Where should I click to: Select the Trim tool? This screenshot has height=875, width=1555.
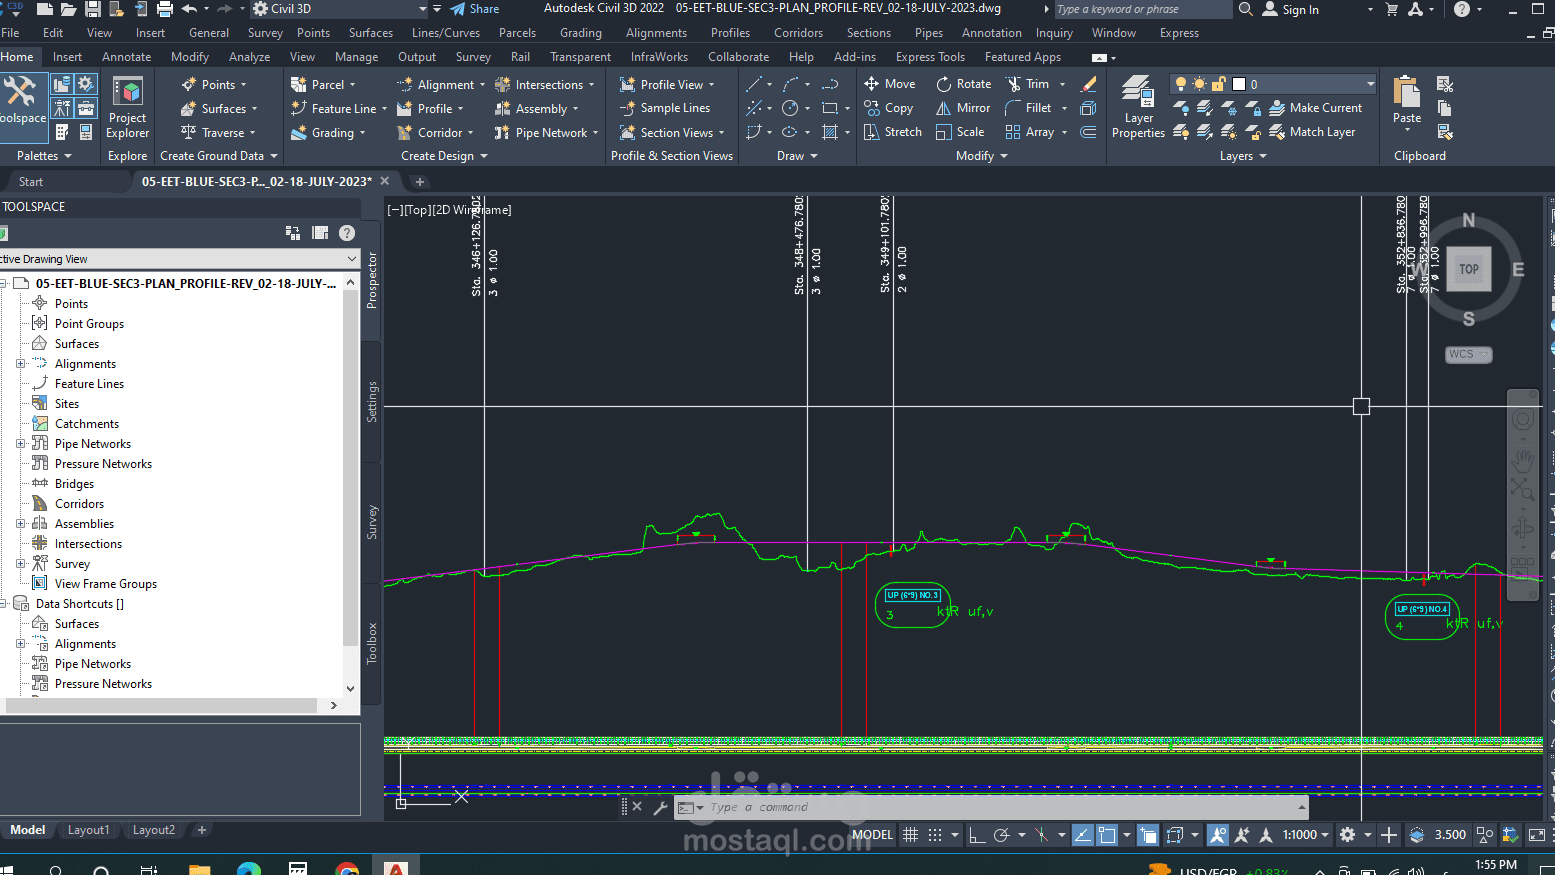click(x=1028, y=84)
